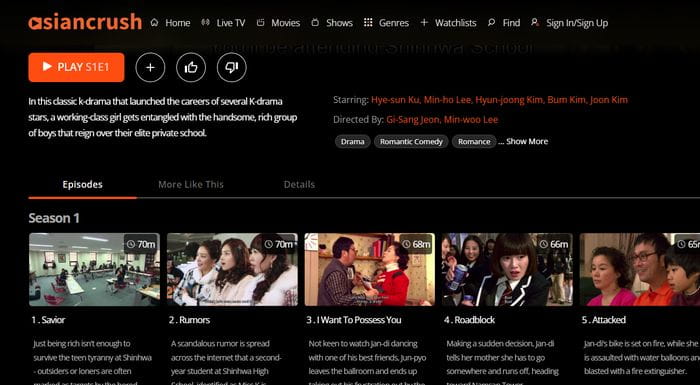Click the '1 . Savior' episode title
Viewport: 700px width, 385px height.
pyautogui.click(x=48, y=320)
